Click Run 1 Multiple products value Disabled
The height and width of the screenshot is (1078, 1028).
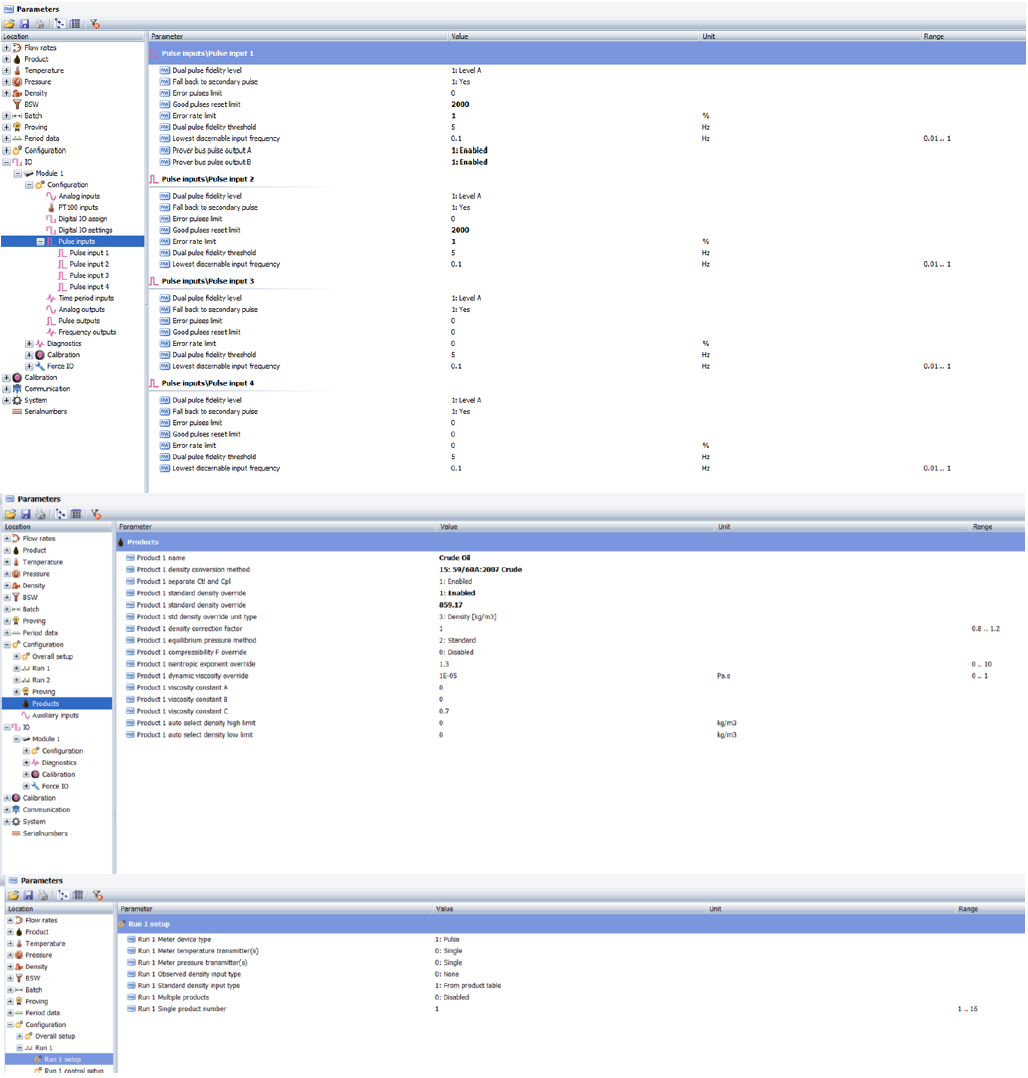pyautogui.click(x=452, y=998)
